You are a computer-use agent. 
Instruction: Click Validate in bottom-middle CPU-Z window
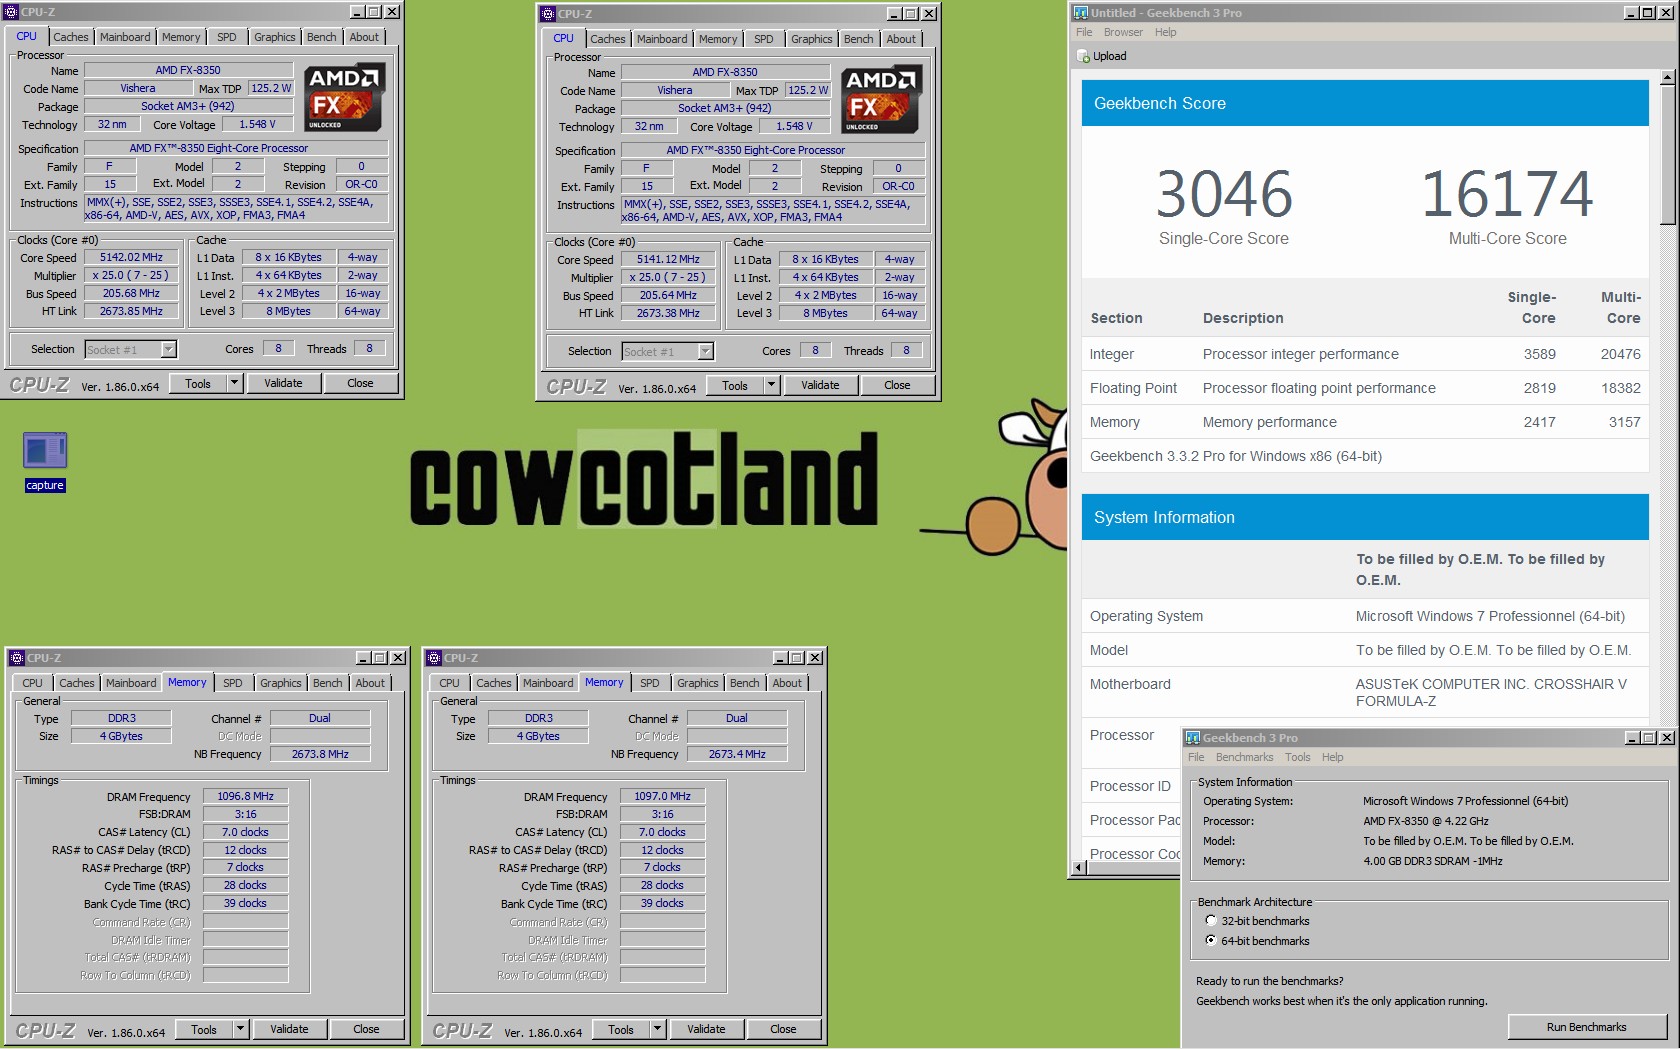[706, 1029]
